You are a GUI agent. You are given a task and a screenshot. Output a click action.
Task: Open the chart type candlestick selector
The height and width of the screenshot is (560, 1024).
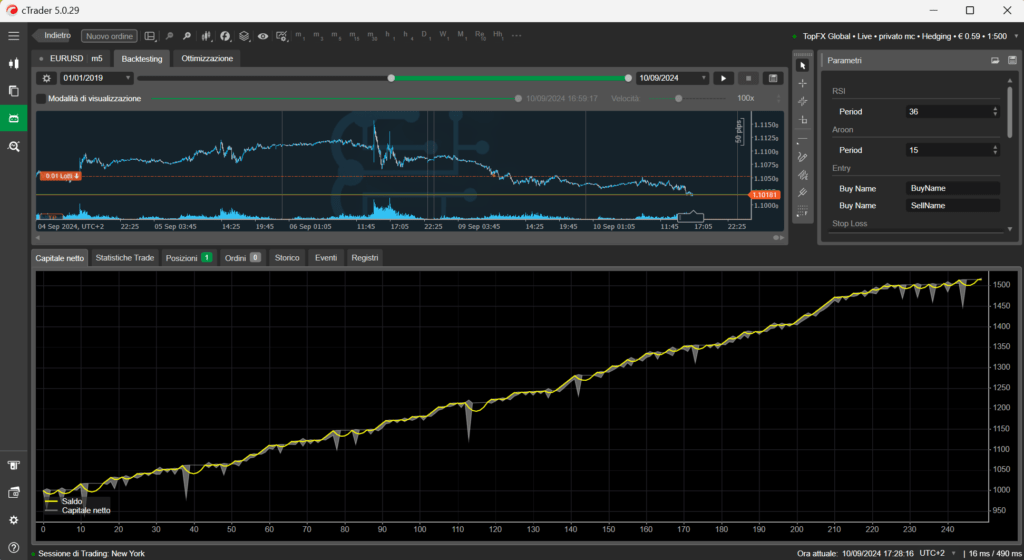pos(206,36)
